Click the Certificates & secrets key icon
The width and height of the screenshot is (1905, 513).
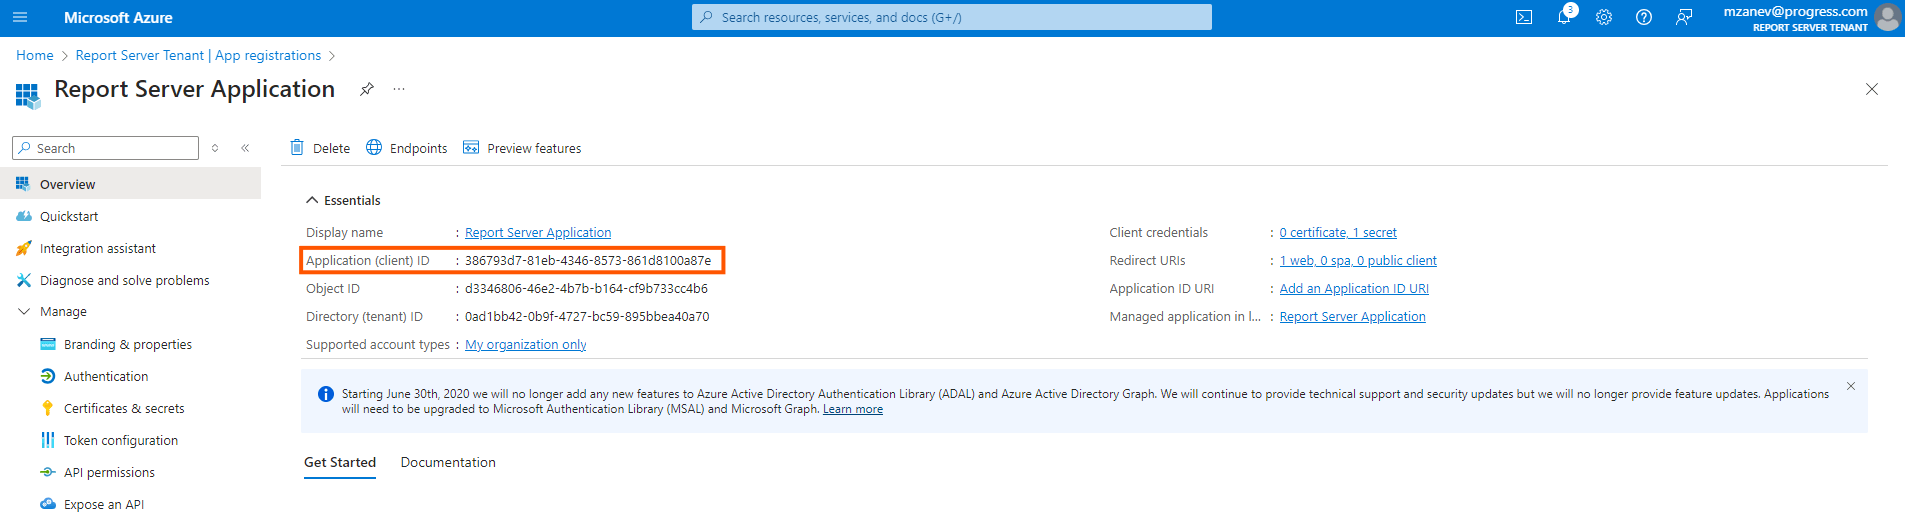click(x=47, y=408)
